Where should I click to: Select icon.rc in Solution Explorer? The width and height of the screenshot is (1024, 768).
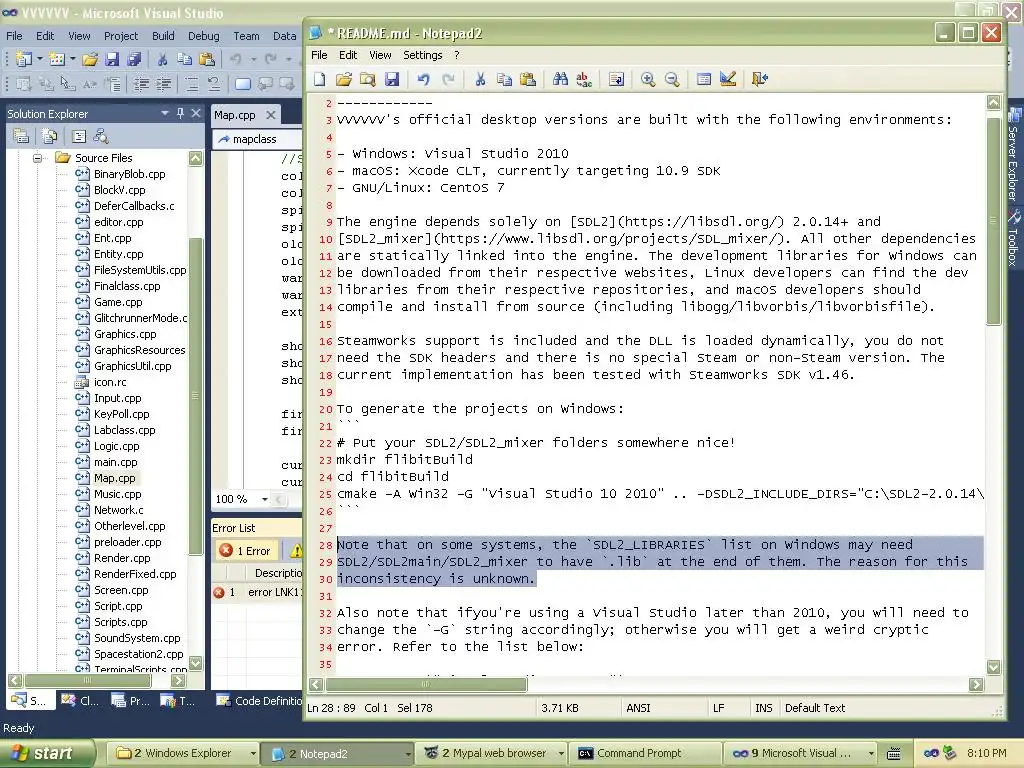(110, 382)
